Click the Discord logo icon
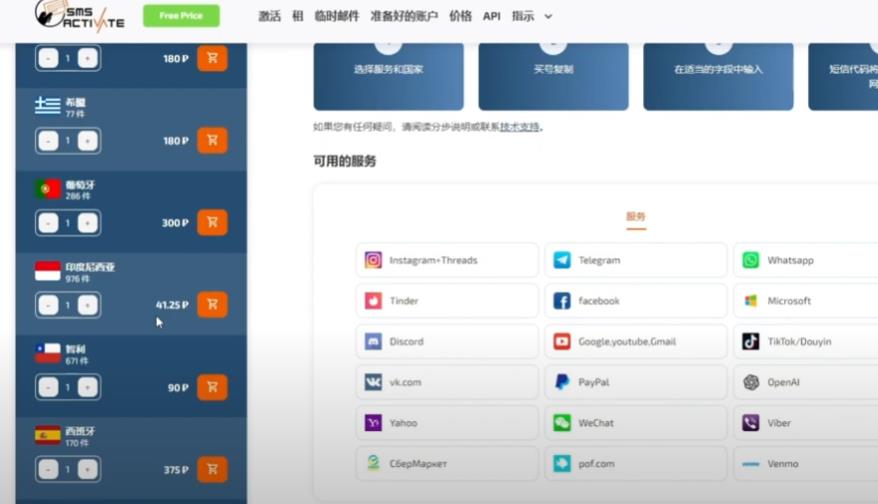Screen dimensions: 878x504 (x=373, y=342)
